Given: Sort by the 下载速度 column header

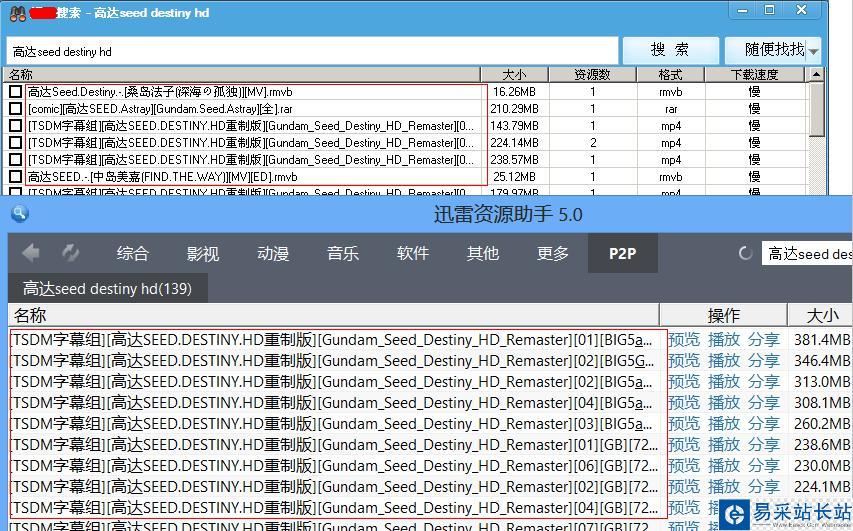Looking at the screenshot, I should click(755, 75).
